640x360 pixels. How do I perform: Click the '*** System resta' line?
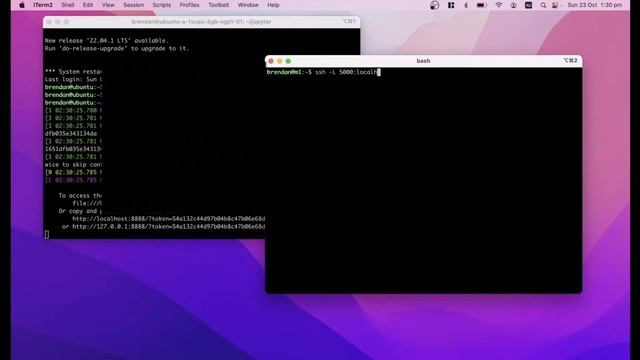point(73,72)
